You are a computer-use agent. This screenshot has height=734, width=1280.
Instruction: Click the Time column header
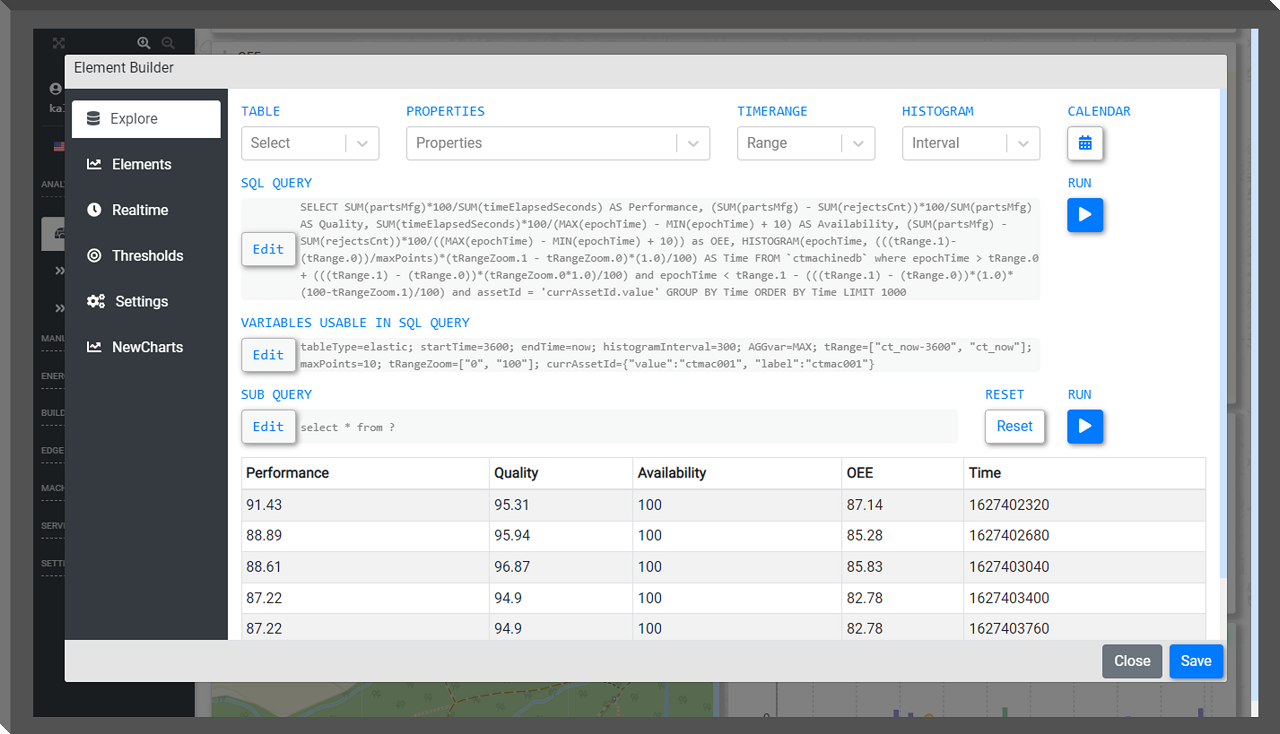1085,473
